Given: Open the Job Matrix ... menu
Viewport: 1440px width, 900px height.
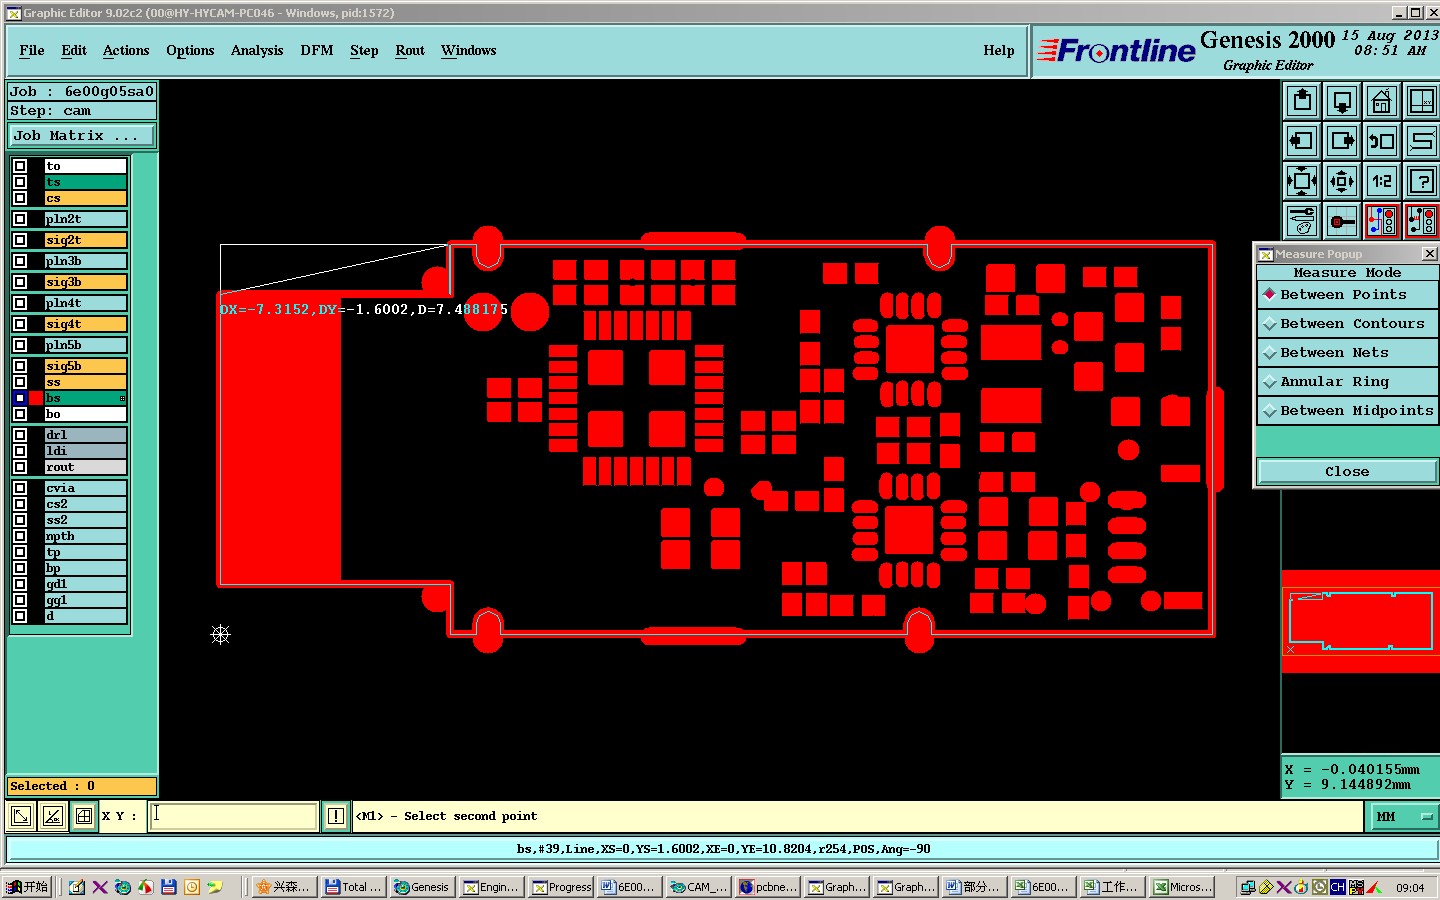Looking at the screenshot, I should (x=82, y=136).
